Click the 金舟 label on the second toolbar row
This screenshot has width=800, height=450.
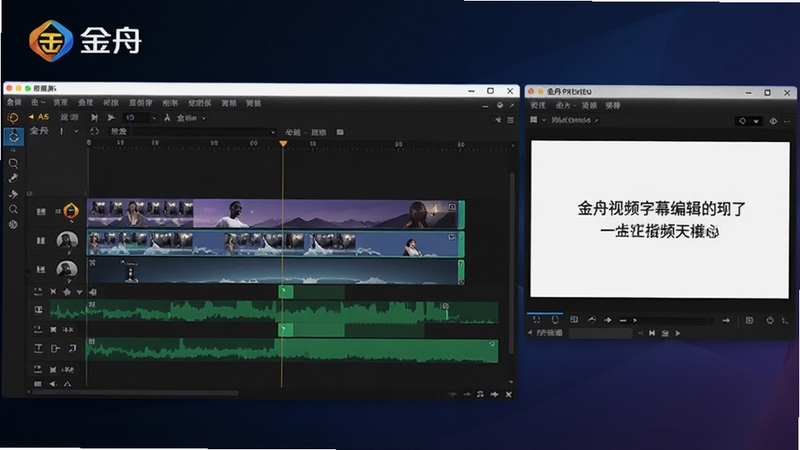(39, 131)
